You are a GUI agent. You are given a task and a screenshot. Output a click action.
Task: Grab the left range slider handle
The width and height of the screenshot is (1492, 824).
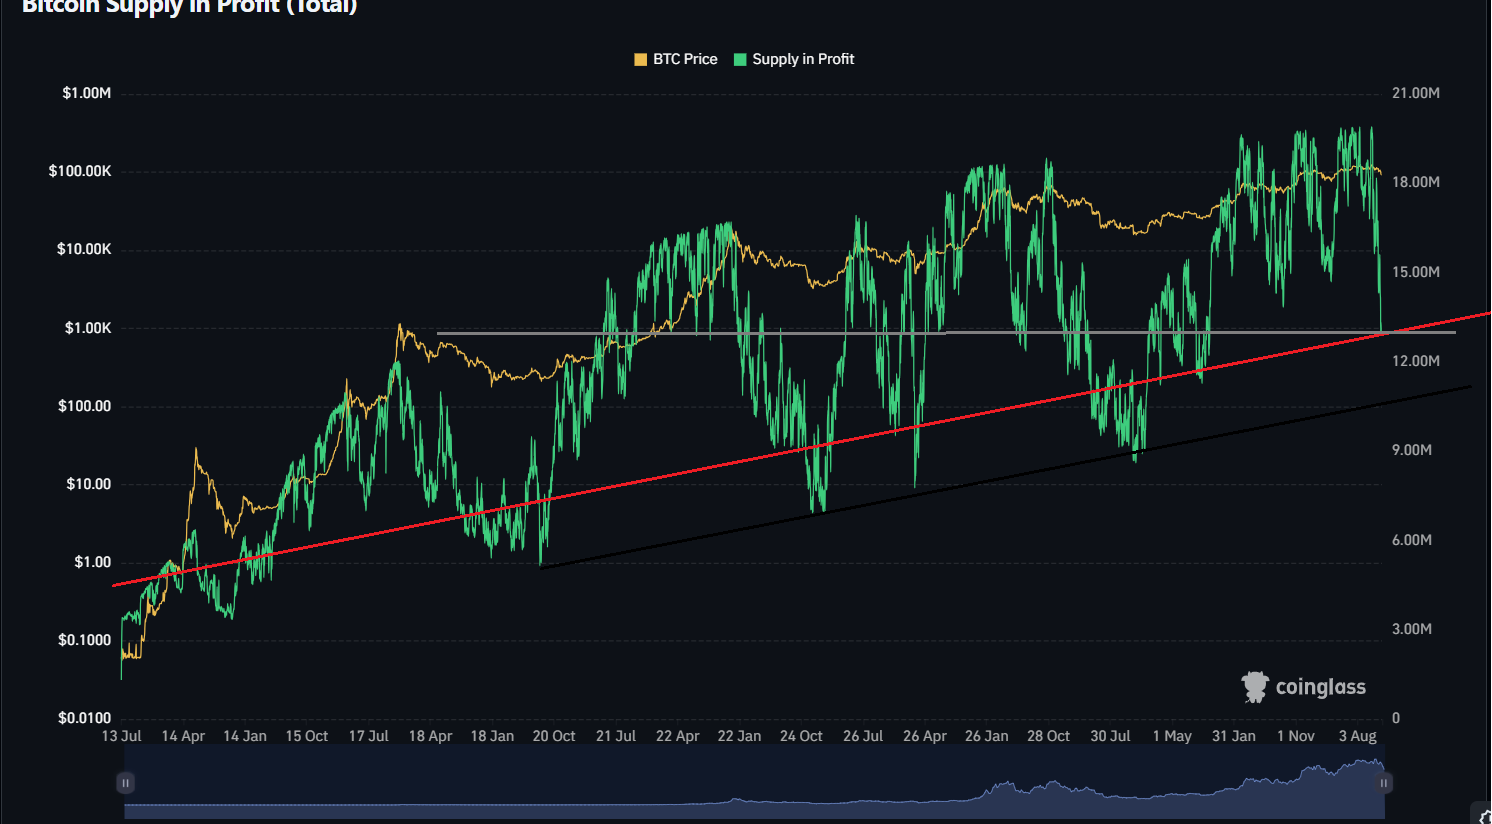126,783
